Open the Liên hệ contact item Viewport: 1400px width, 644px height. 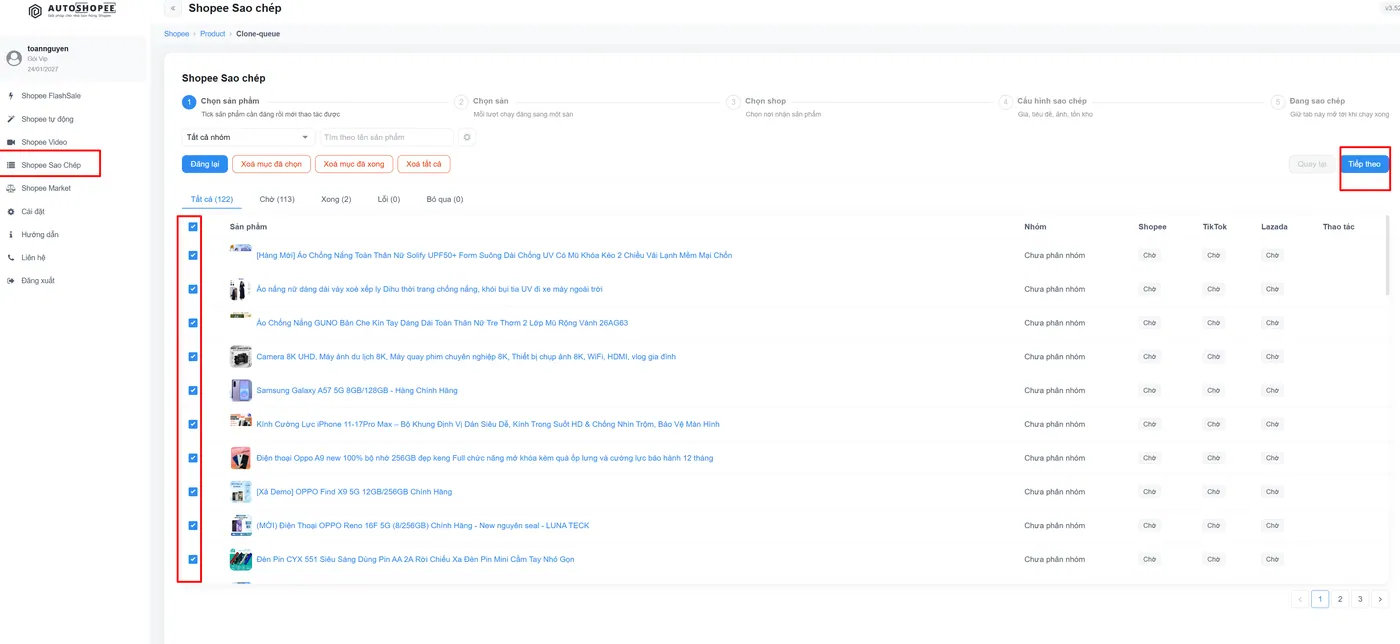(33, 257)
